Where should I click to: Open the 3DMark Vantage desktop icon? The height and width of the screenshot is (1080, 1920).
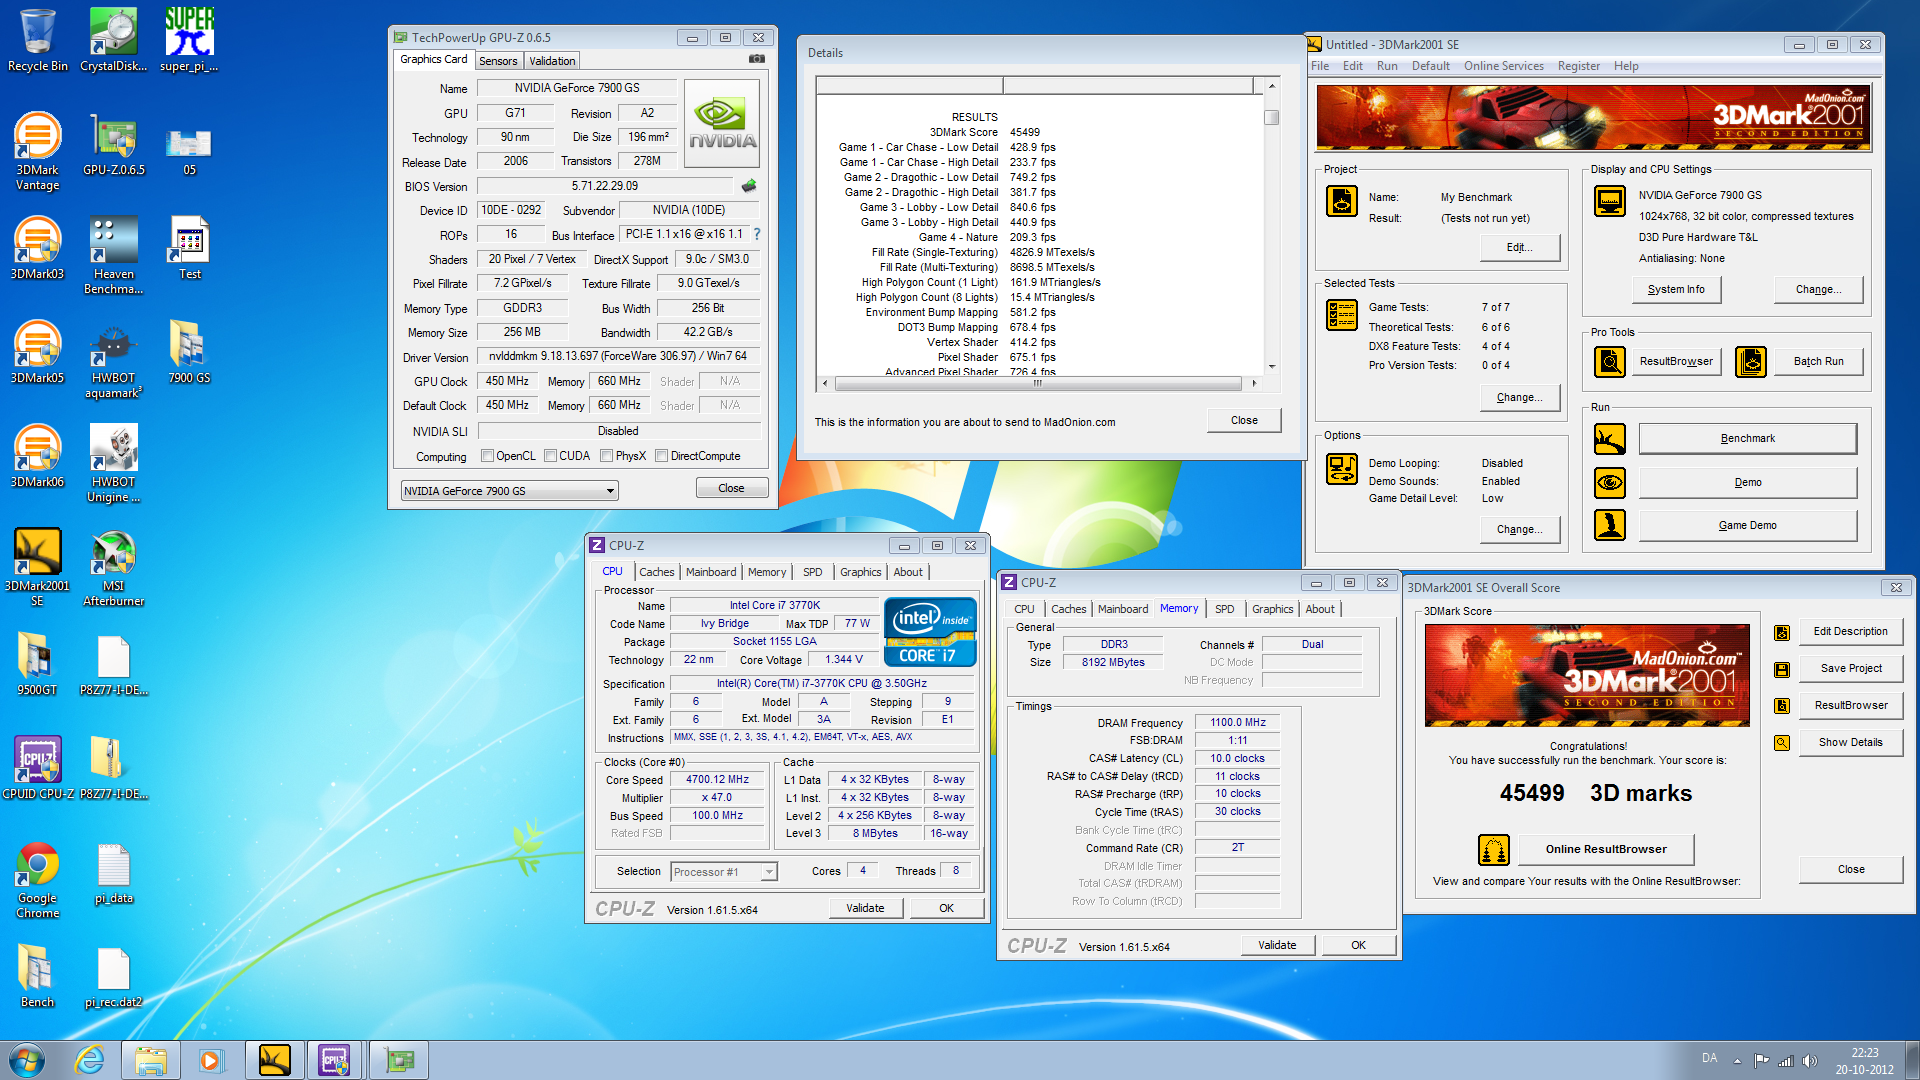point(37,151)
